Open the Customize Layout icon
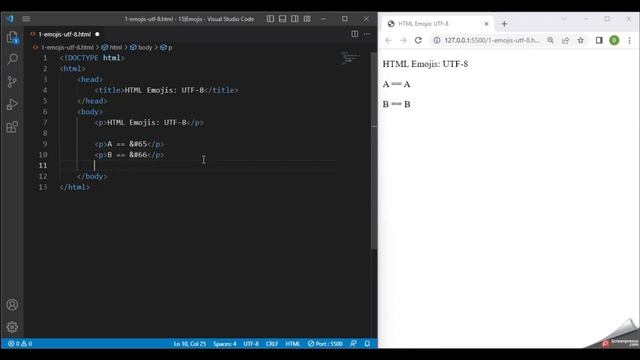640x360 pixels. 307,19
